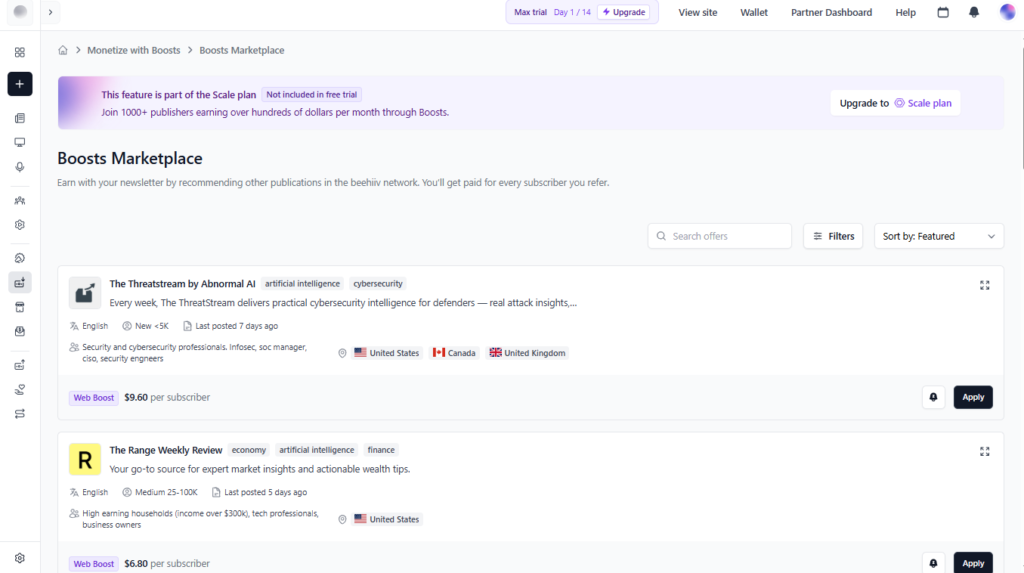Open Wallet in top navigation

click(x=754, y=12)
